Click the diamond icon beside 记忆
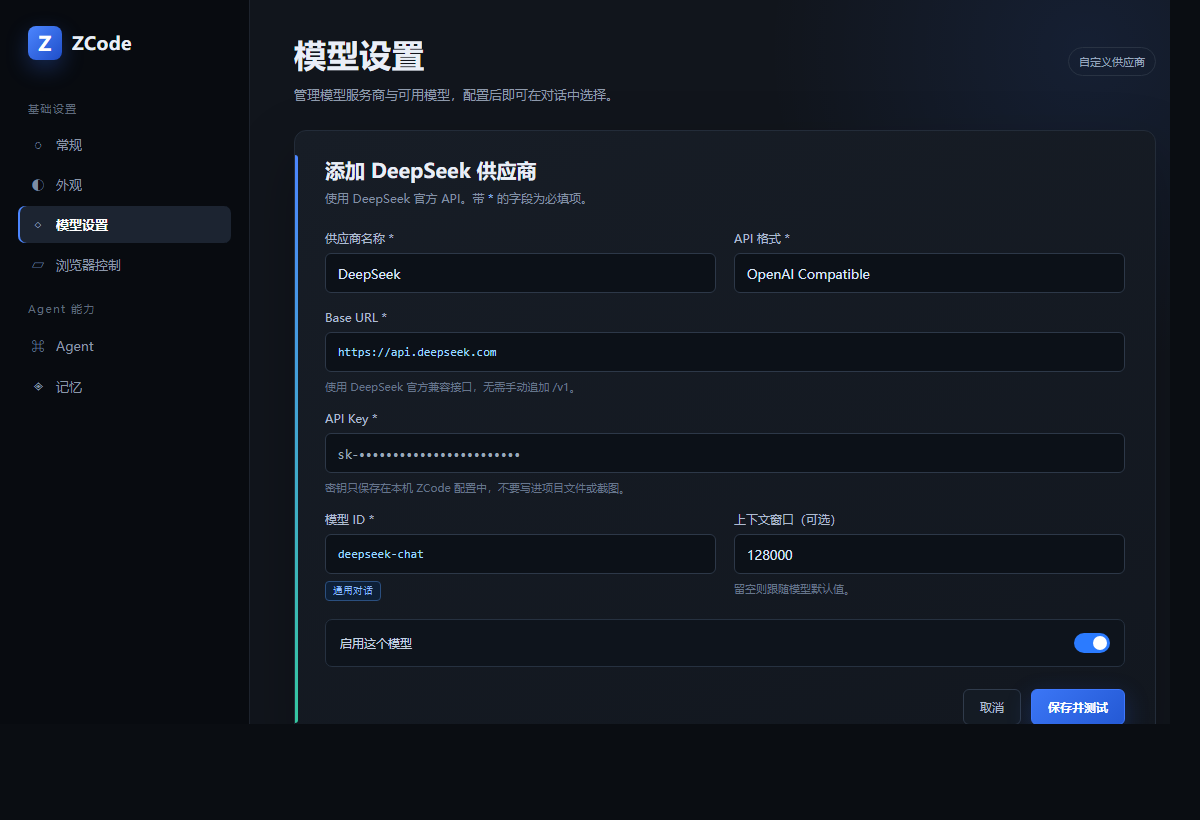This screenshot has width=1200, height=820. click(38, 386)
